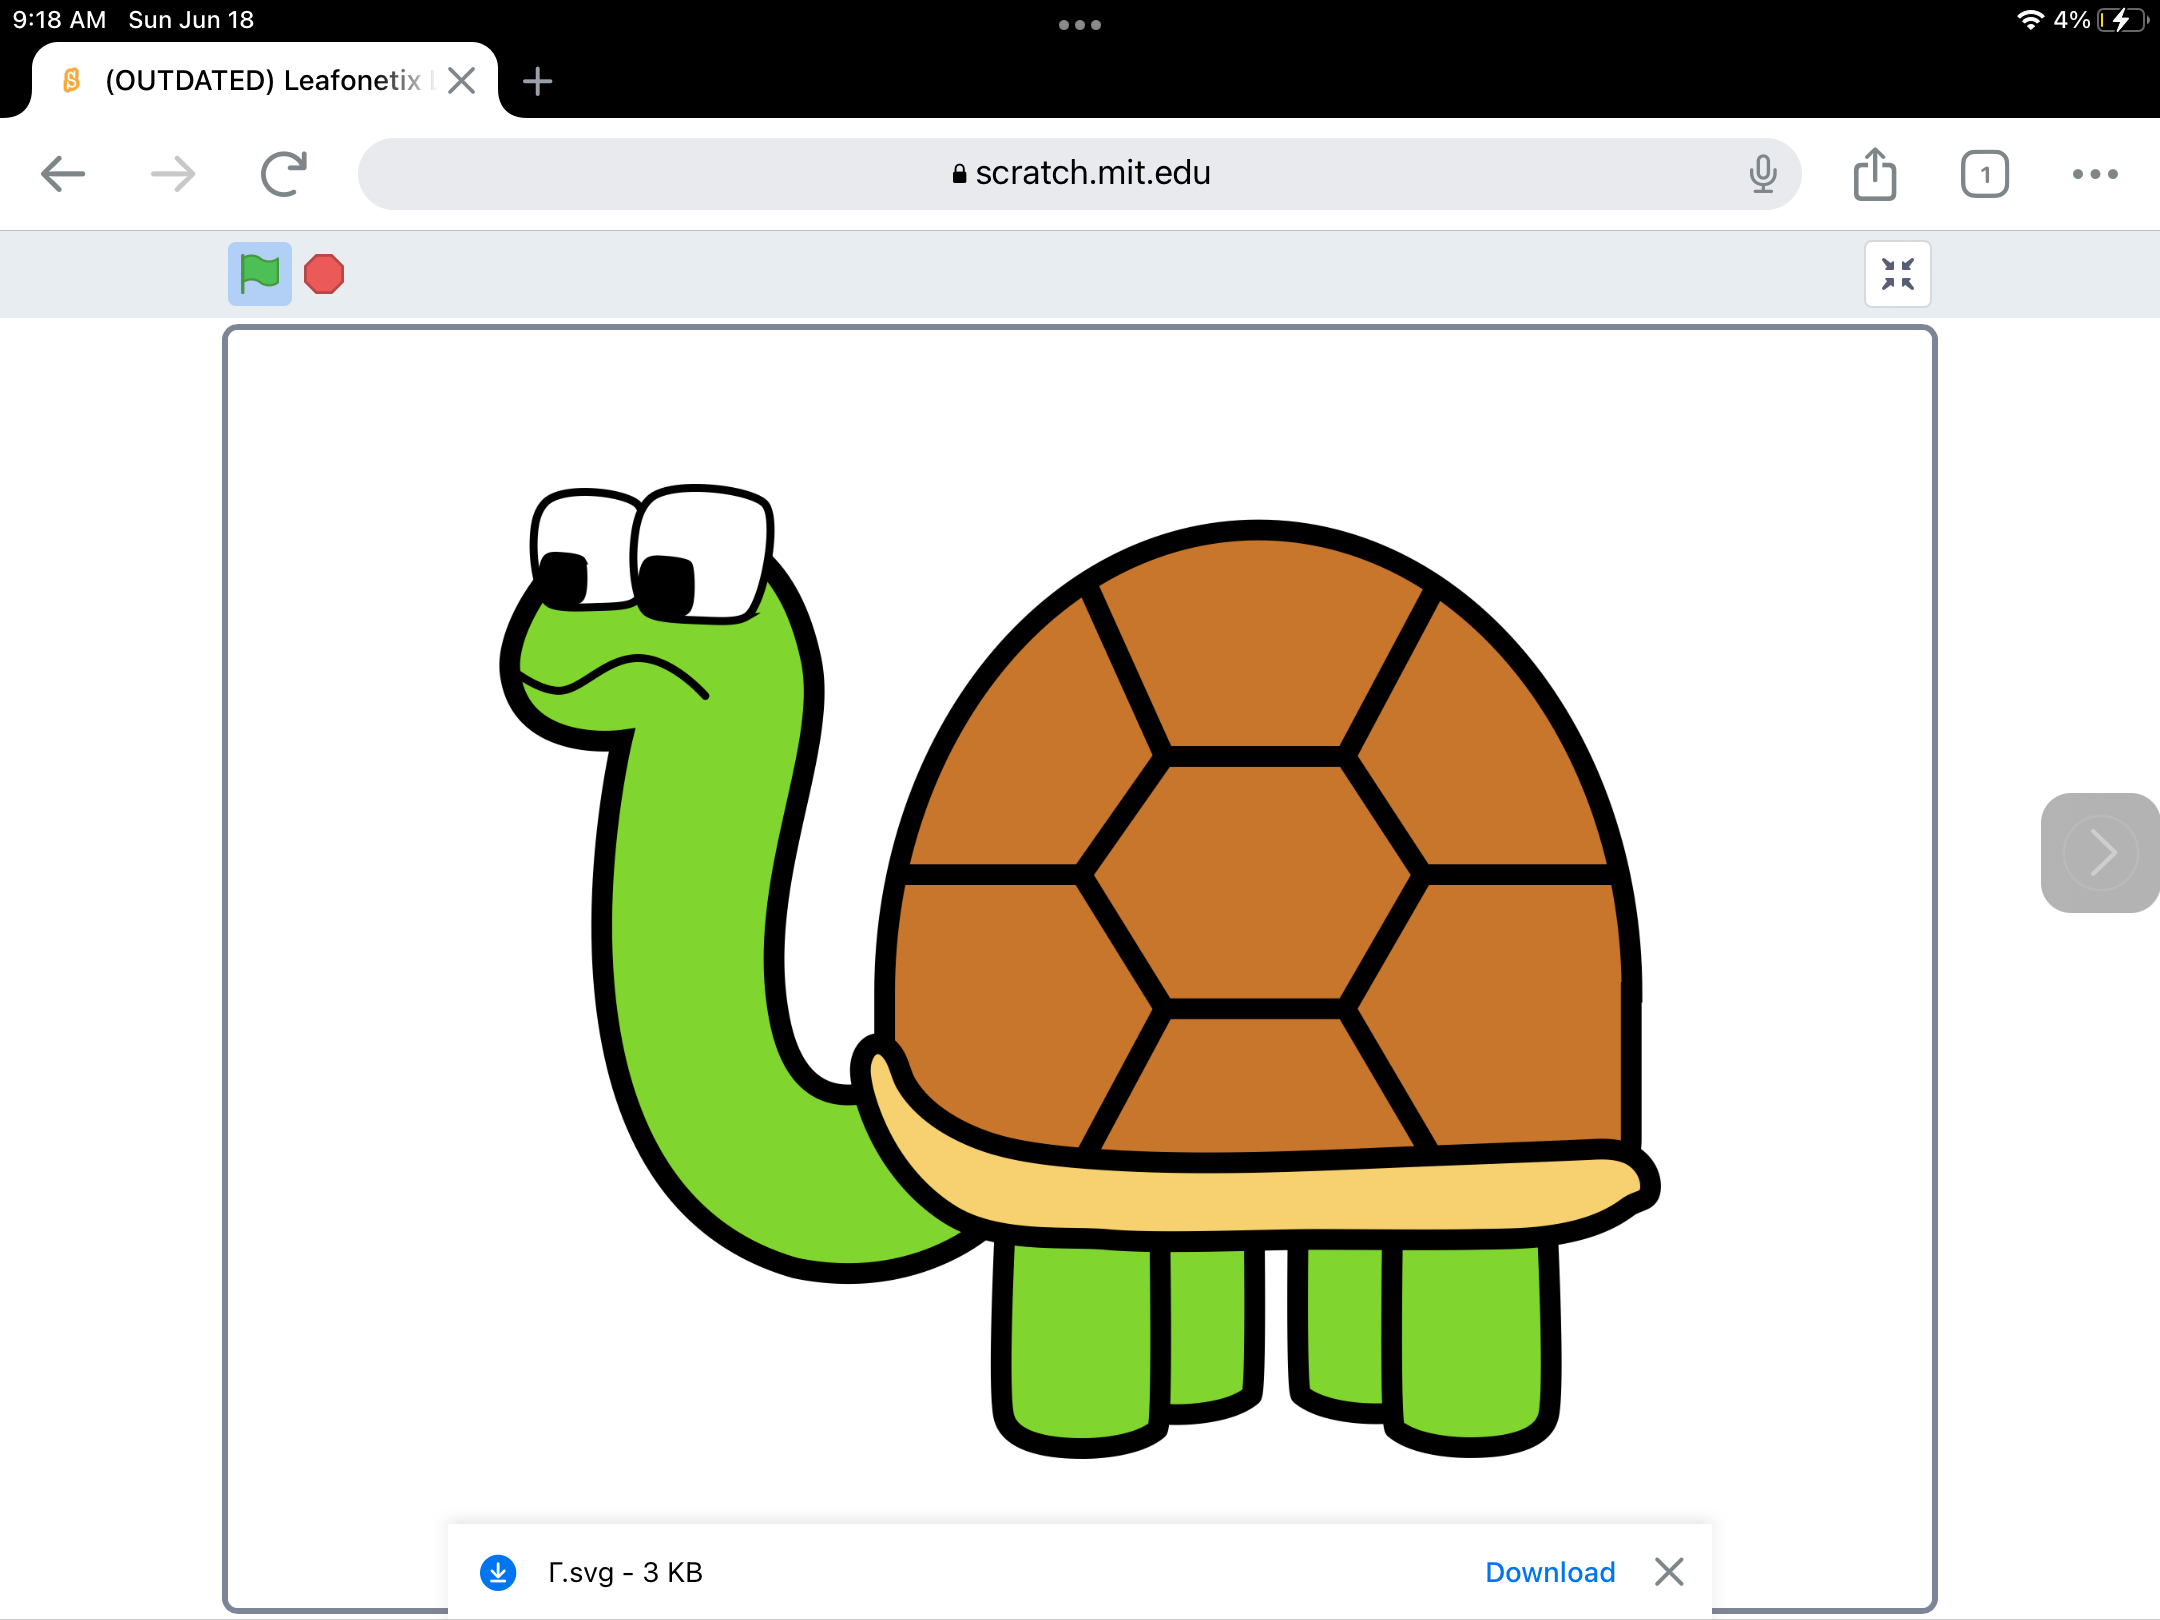The width and height of the screenshot is (2160, 1620).
Task: Select the scratch.mit.edu address bar
Action: [1080, 174]
